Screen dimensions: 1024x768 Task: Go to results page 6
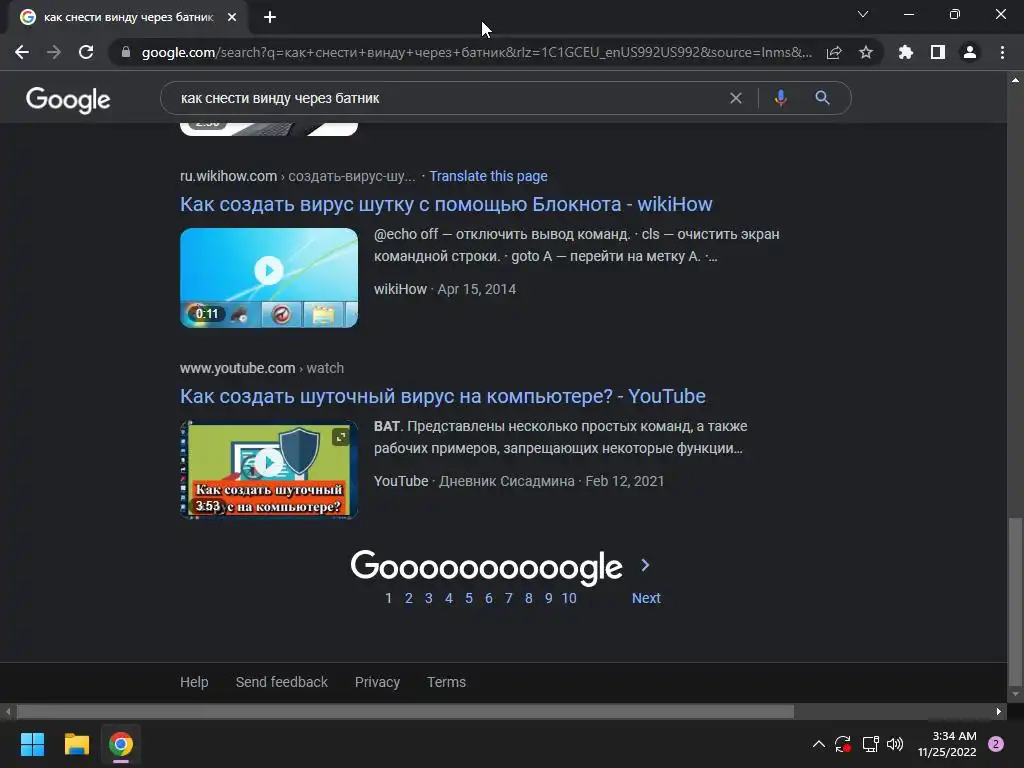[488, 598]
